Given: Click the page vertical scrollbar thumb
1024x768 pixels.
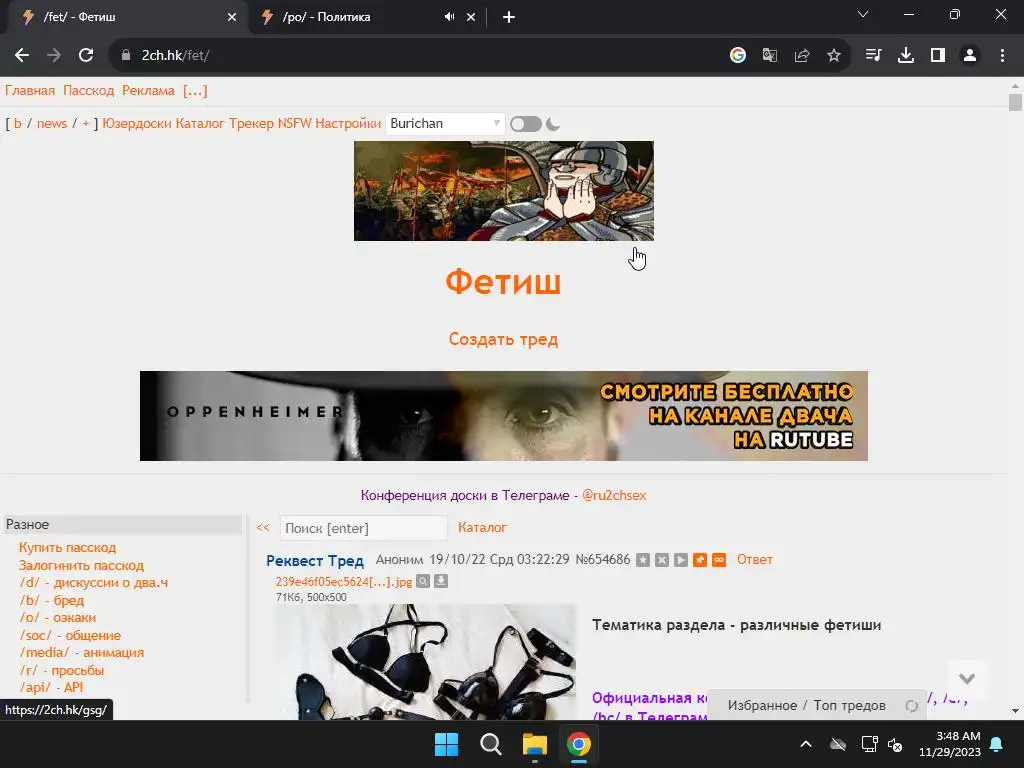Looking at the screenshot, I should pos(1015,103).
